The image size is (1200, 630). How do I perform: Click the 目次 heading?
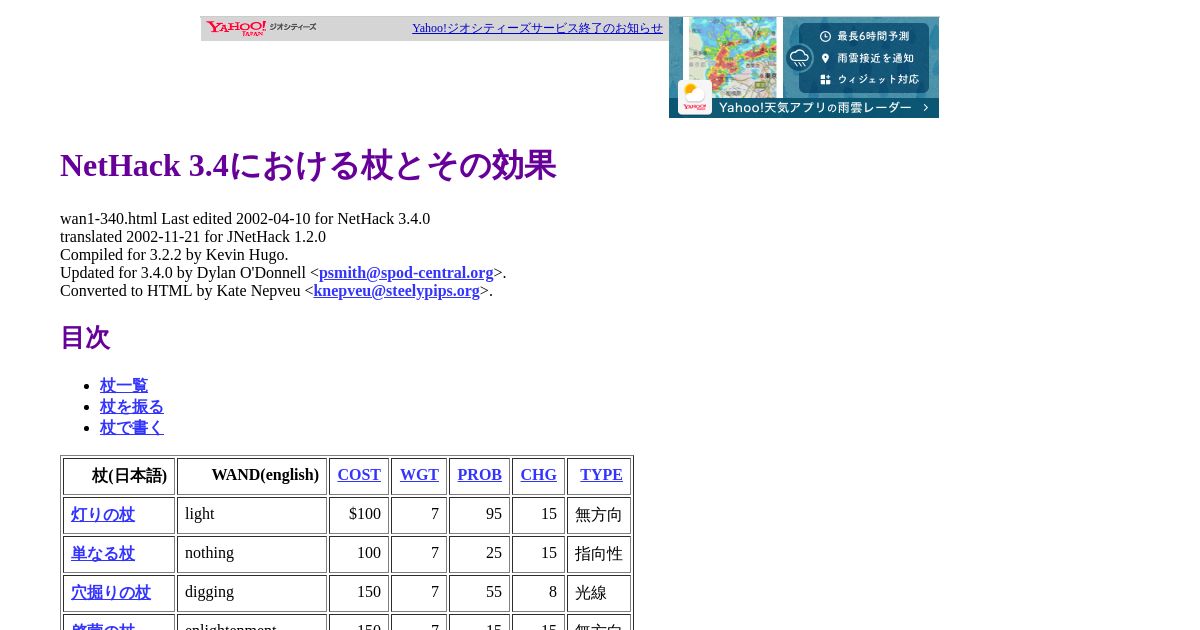[x=85, y=338]
